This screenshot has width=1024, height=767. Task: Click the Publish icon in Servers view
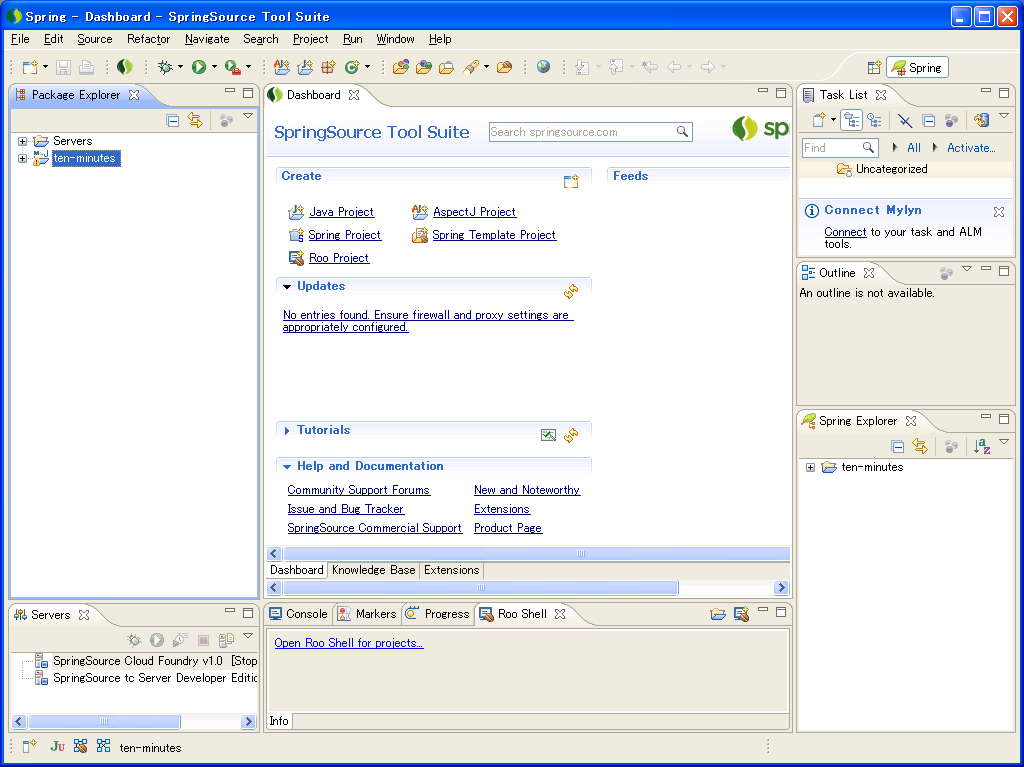pos(226,640)
